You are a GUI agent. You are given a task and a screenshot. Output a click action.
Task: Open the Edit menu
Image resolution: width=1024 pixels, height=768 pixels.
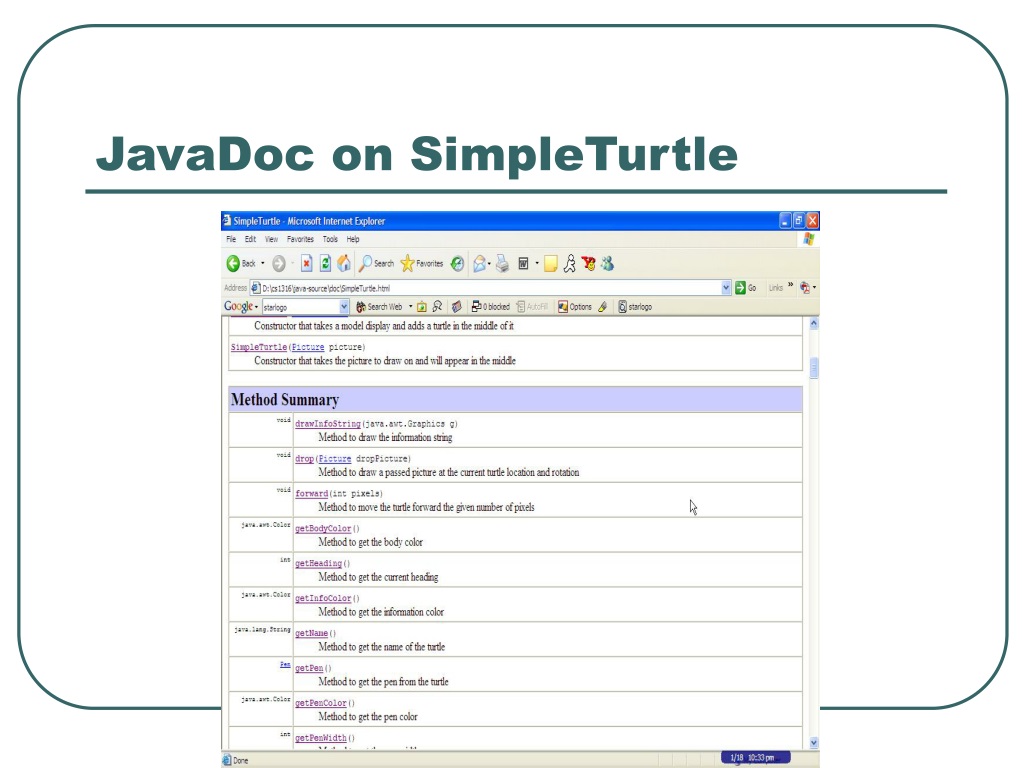pyautogui.click(x=250, y=240)
